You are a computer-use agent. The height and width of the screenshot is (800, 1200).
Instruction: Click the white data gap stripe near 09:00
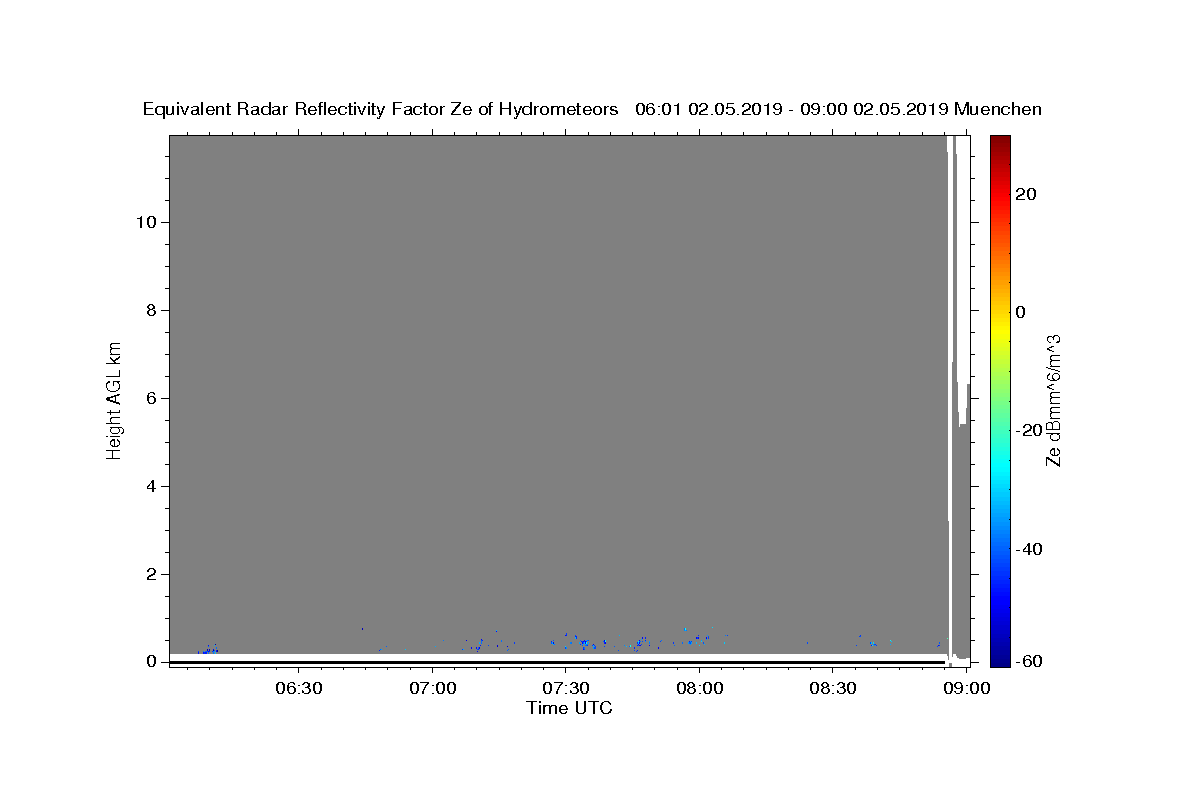pos(950,400)
